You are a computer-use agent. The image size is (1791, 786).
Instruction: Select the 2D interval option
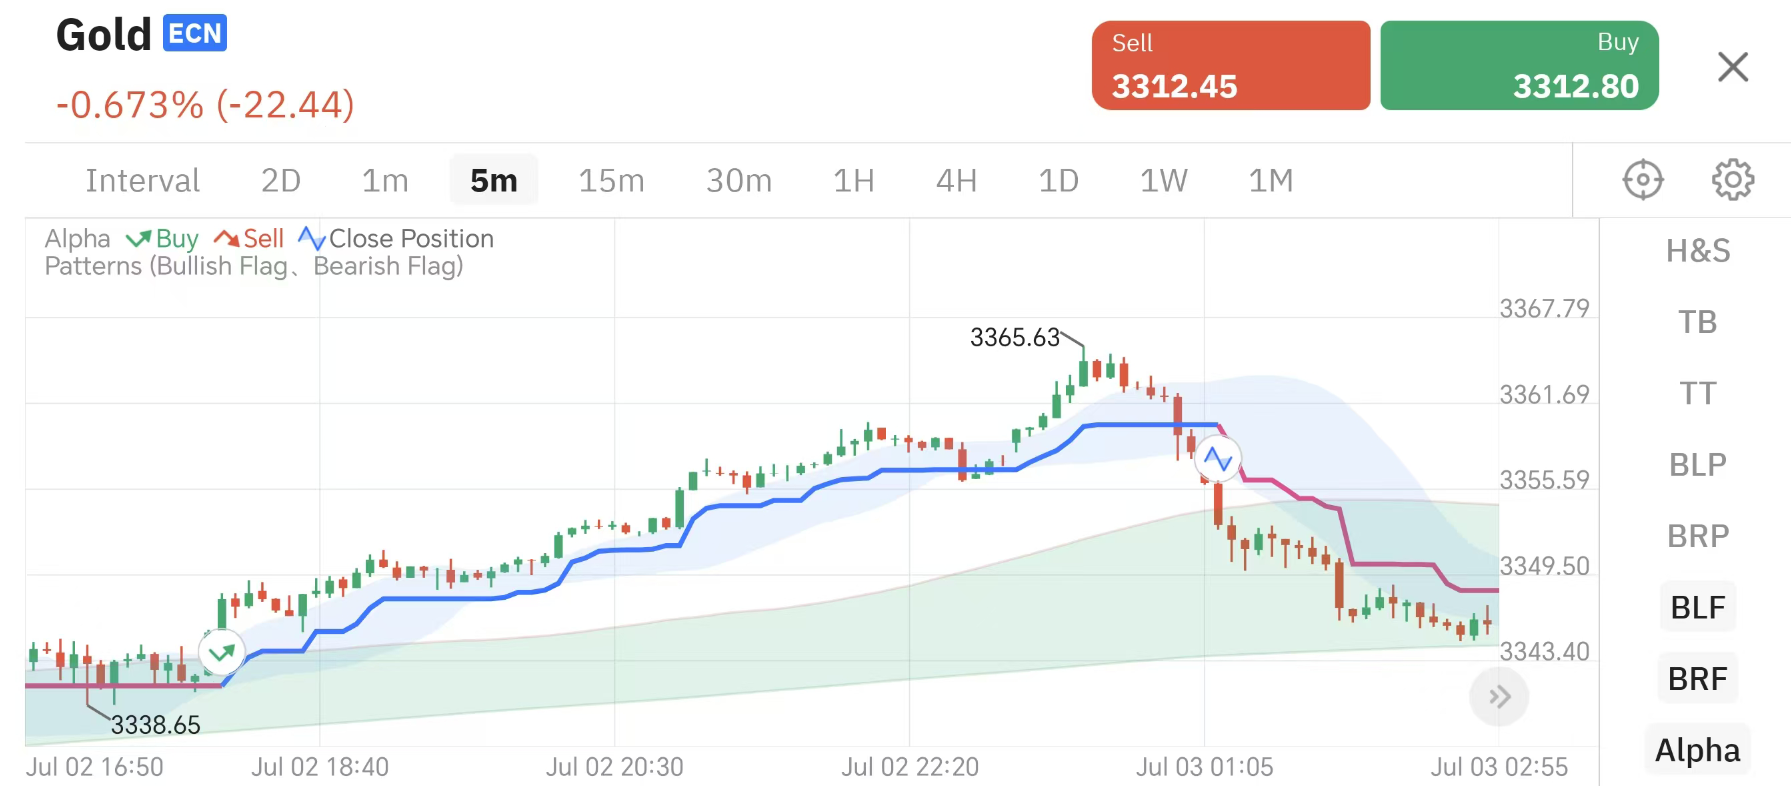coord(280,181)
